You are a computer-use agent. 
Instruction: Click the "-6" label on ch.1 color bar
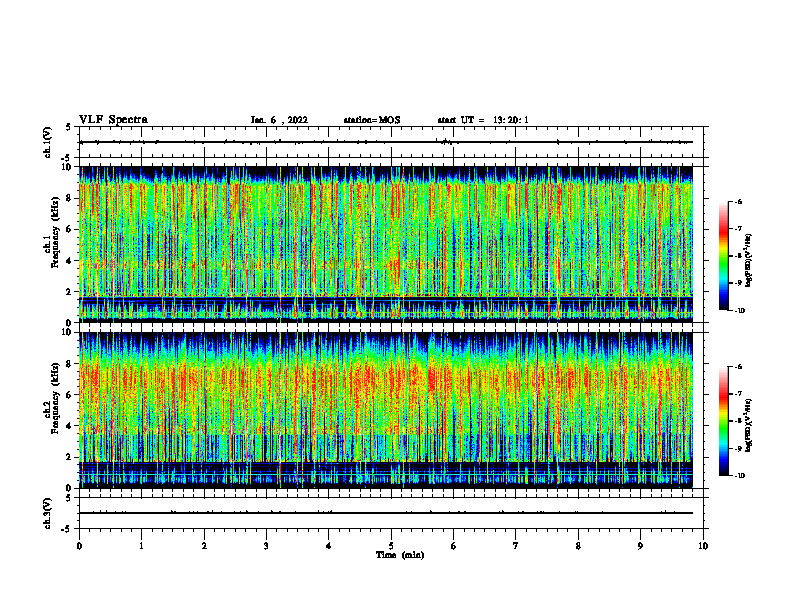(x=737, y=202)
